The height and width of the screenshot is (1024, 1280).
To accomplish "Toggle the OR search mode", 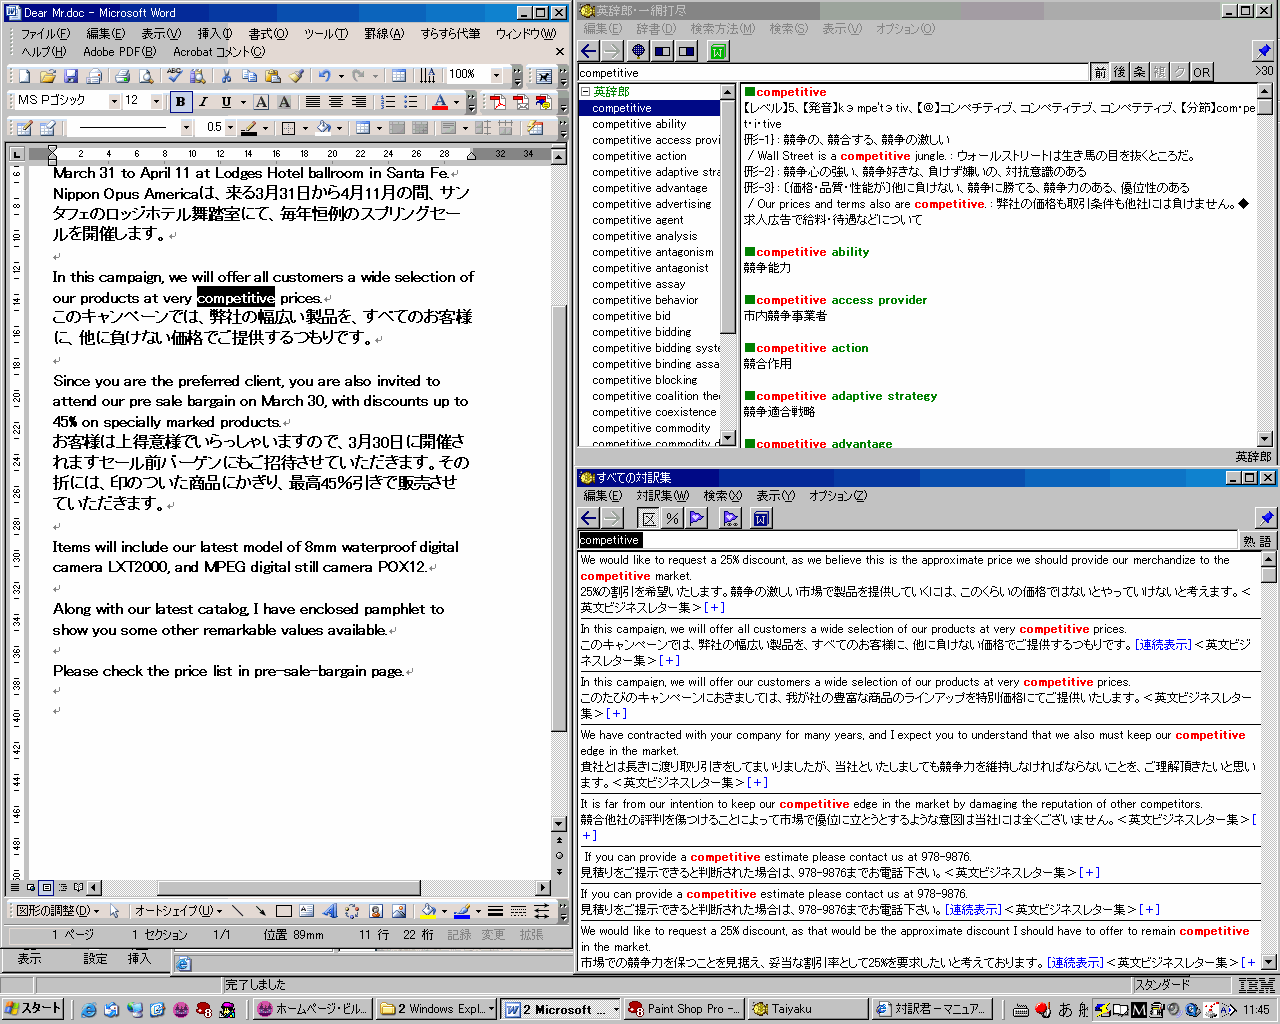I will tap(1201, 72).
